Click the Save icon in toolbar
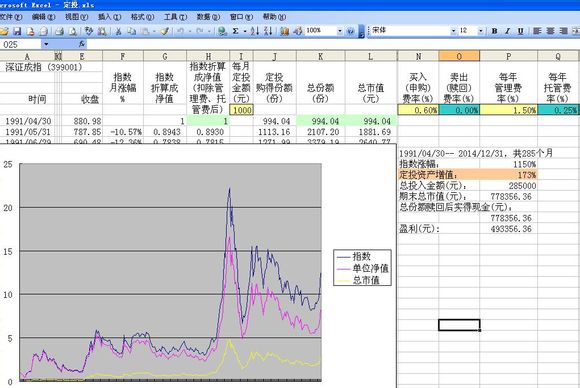580x388 pixels. pos(17,31)
